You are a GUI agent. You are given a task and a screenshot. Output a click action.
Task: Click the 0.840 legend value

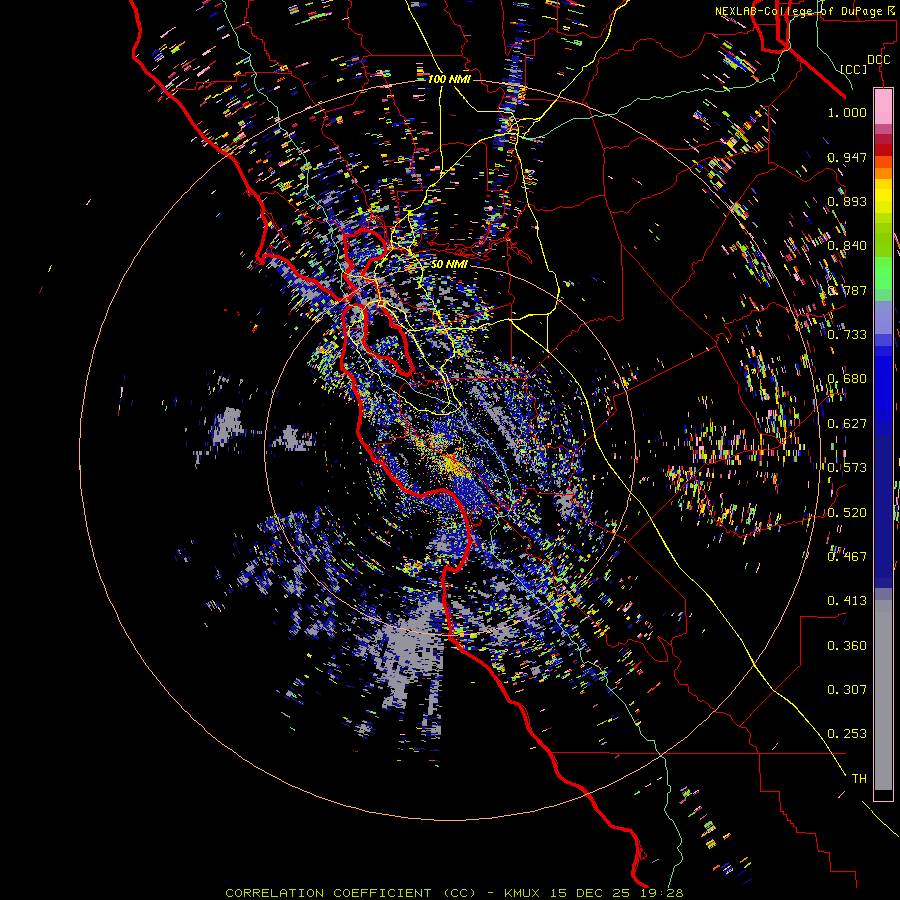point(847,246)
